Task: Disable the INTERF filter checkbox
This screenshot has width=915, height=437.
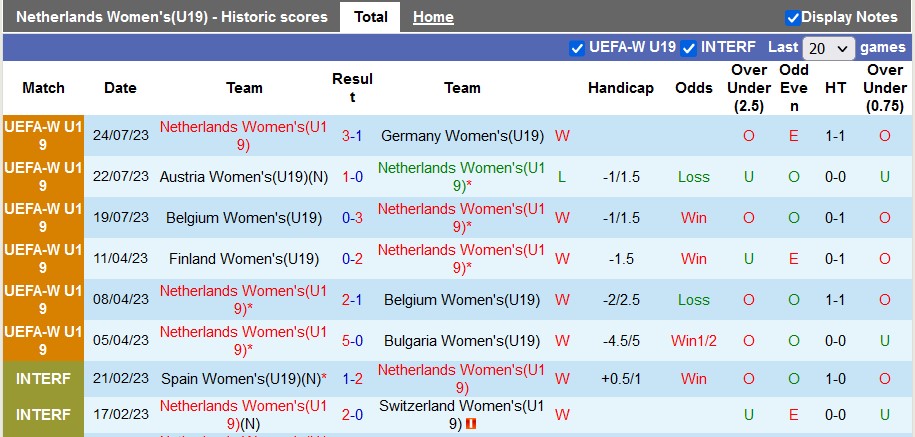Action: tap(689, 48)
